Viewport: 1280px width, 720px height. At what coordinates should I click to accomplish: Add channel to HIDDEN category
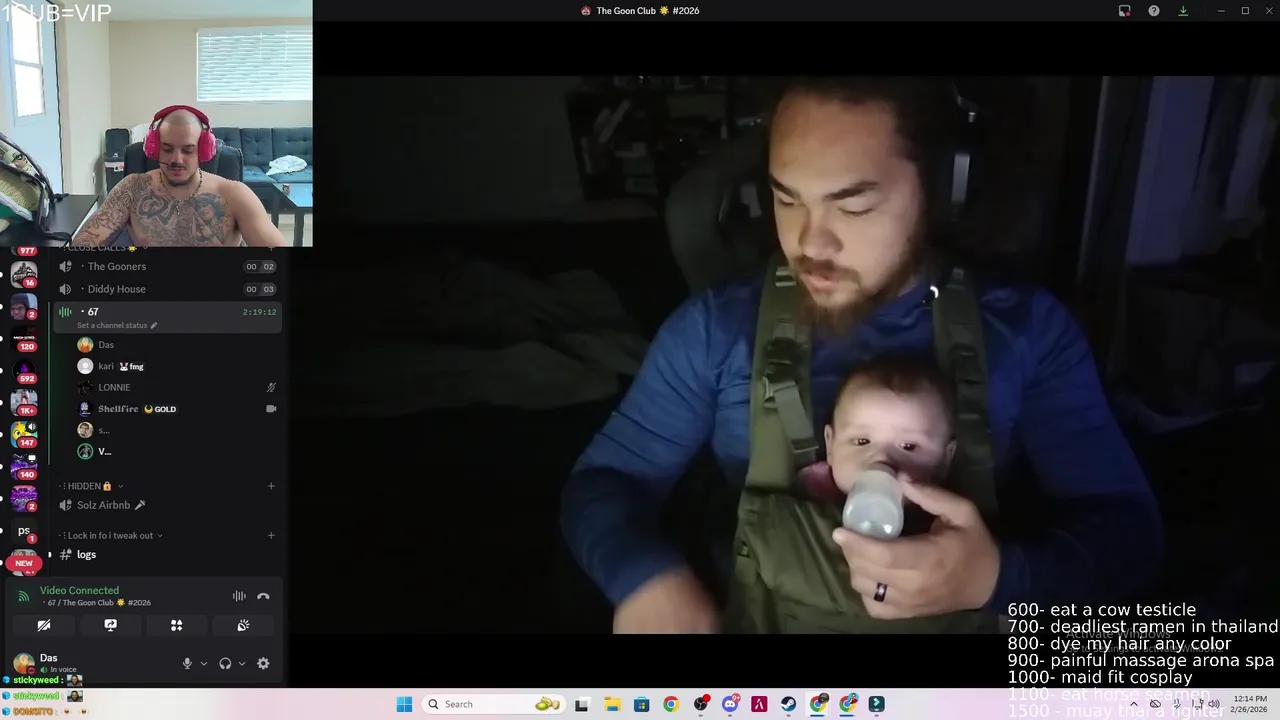tap(271, 486)
